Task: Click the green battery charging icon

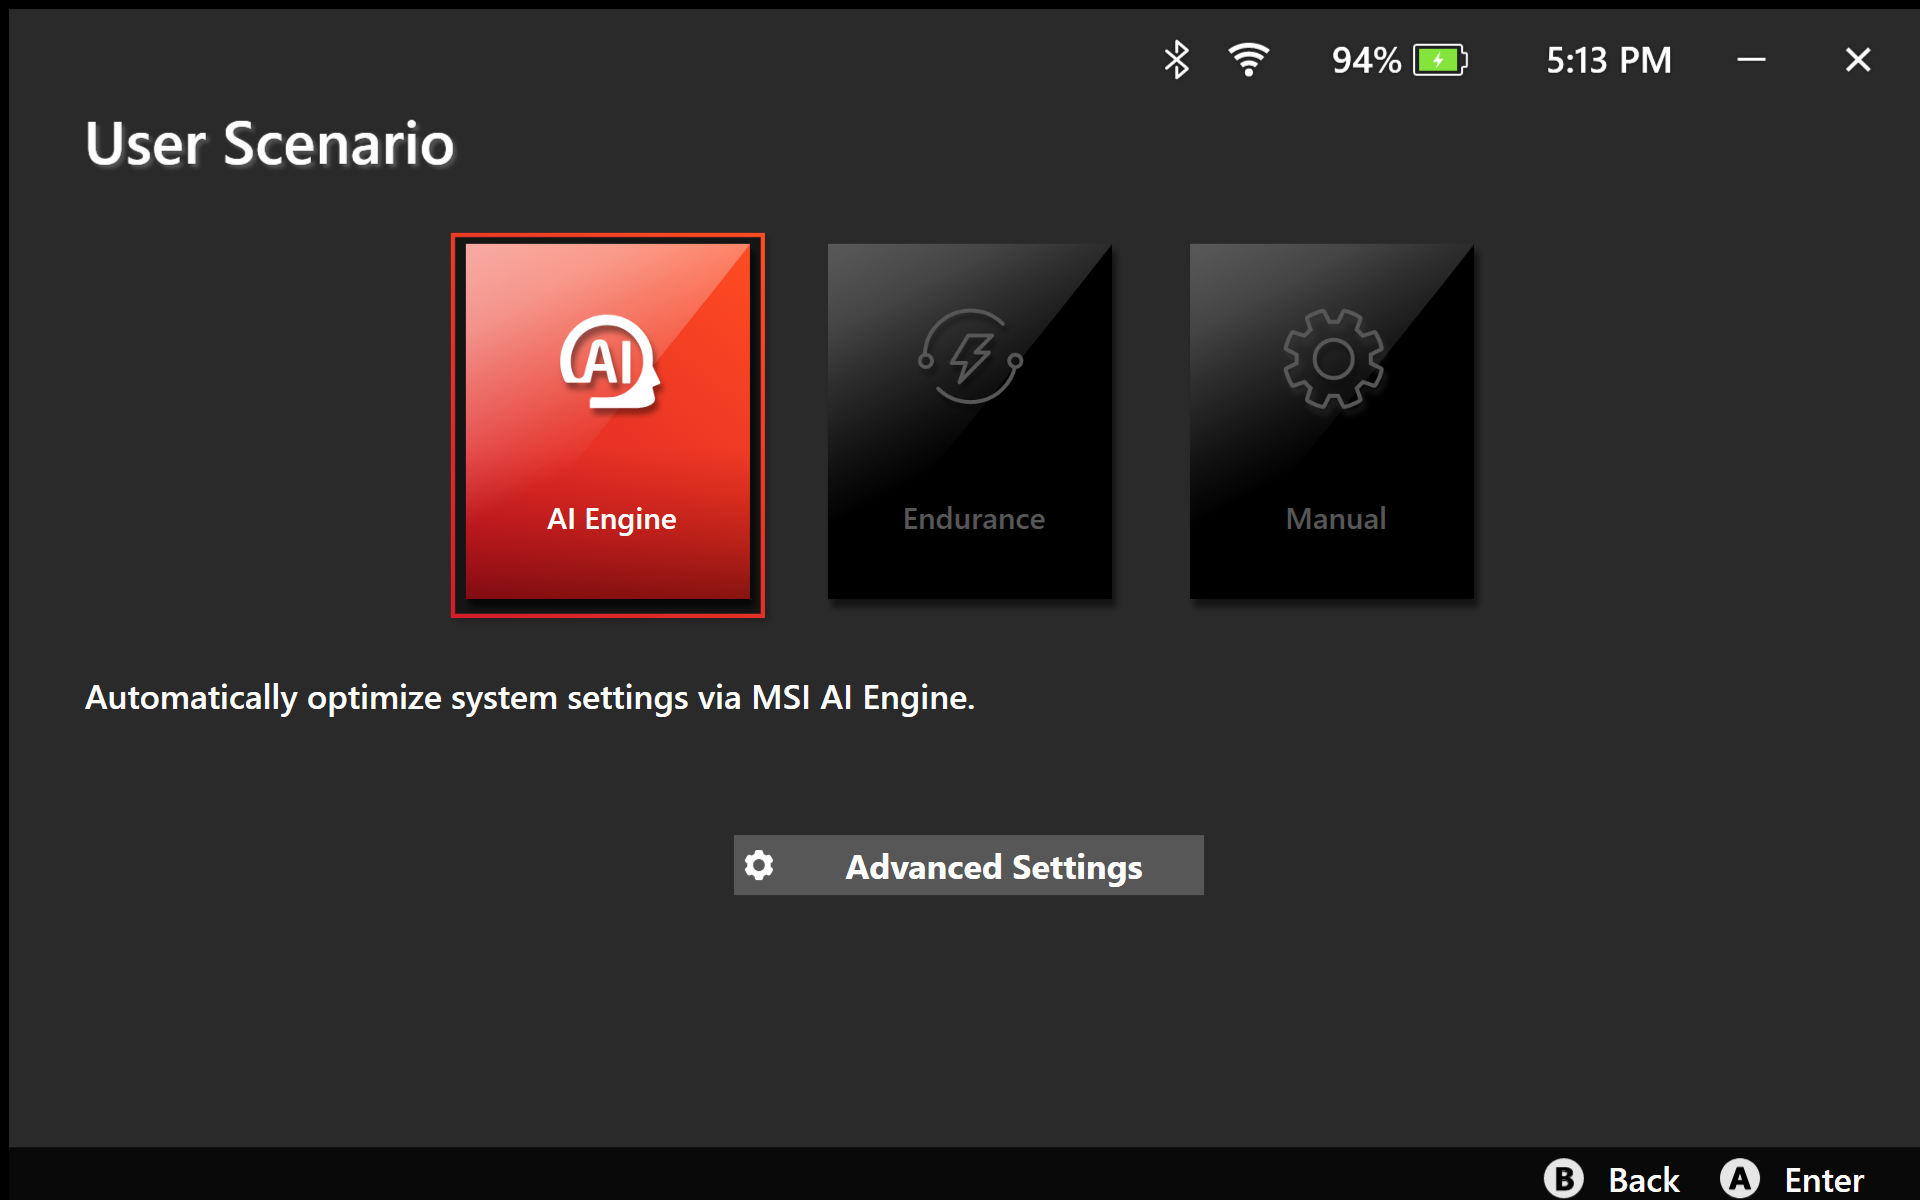Action: pyautogui.click(x=1439, y=60)
